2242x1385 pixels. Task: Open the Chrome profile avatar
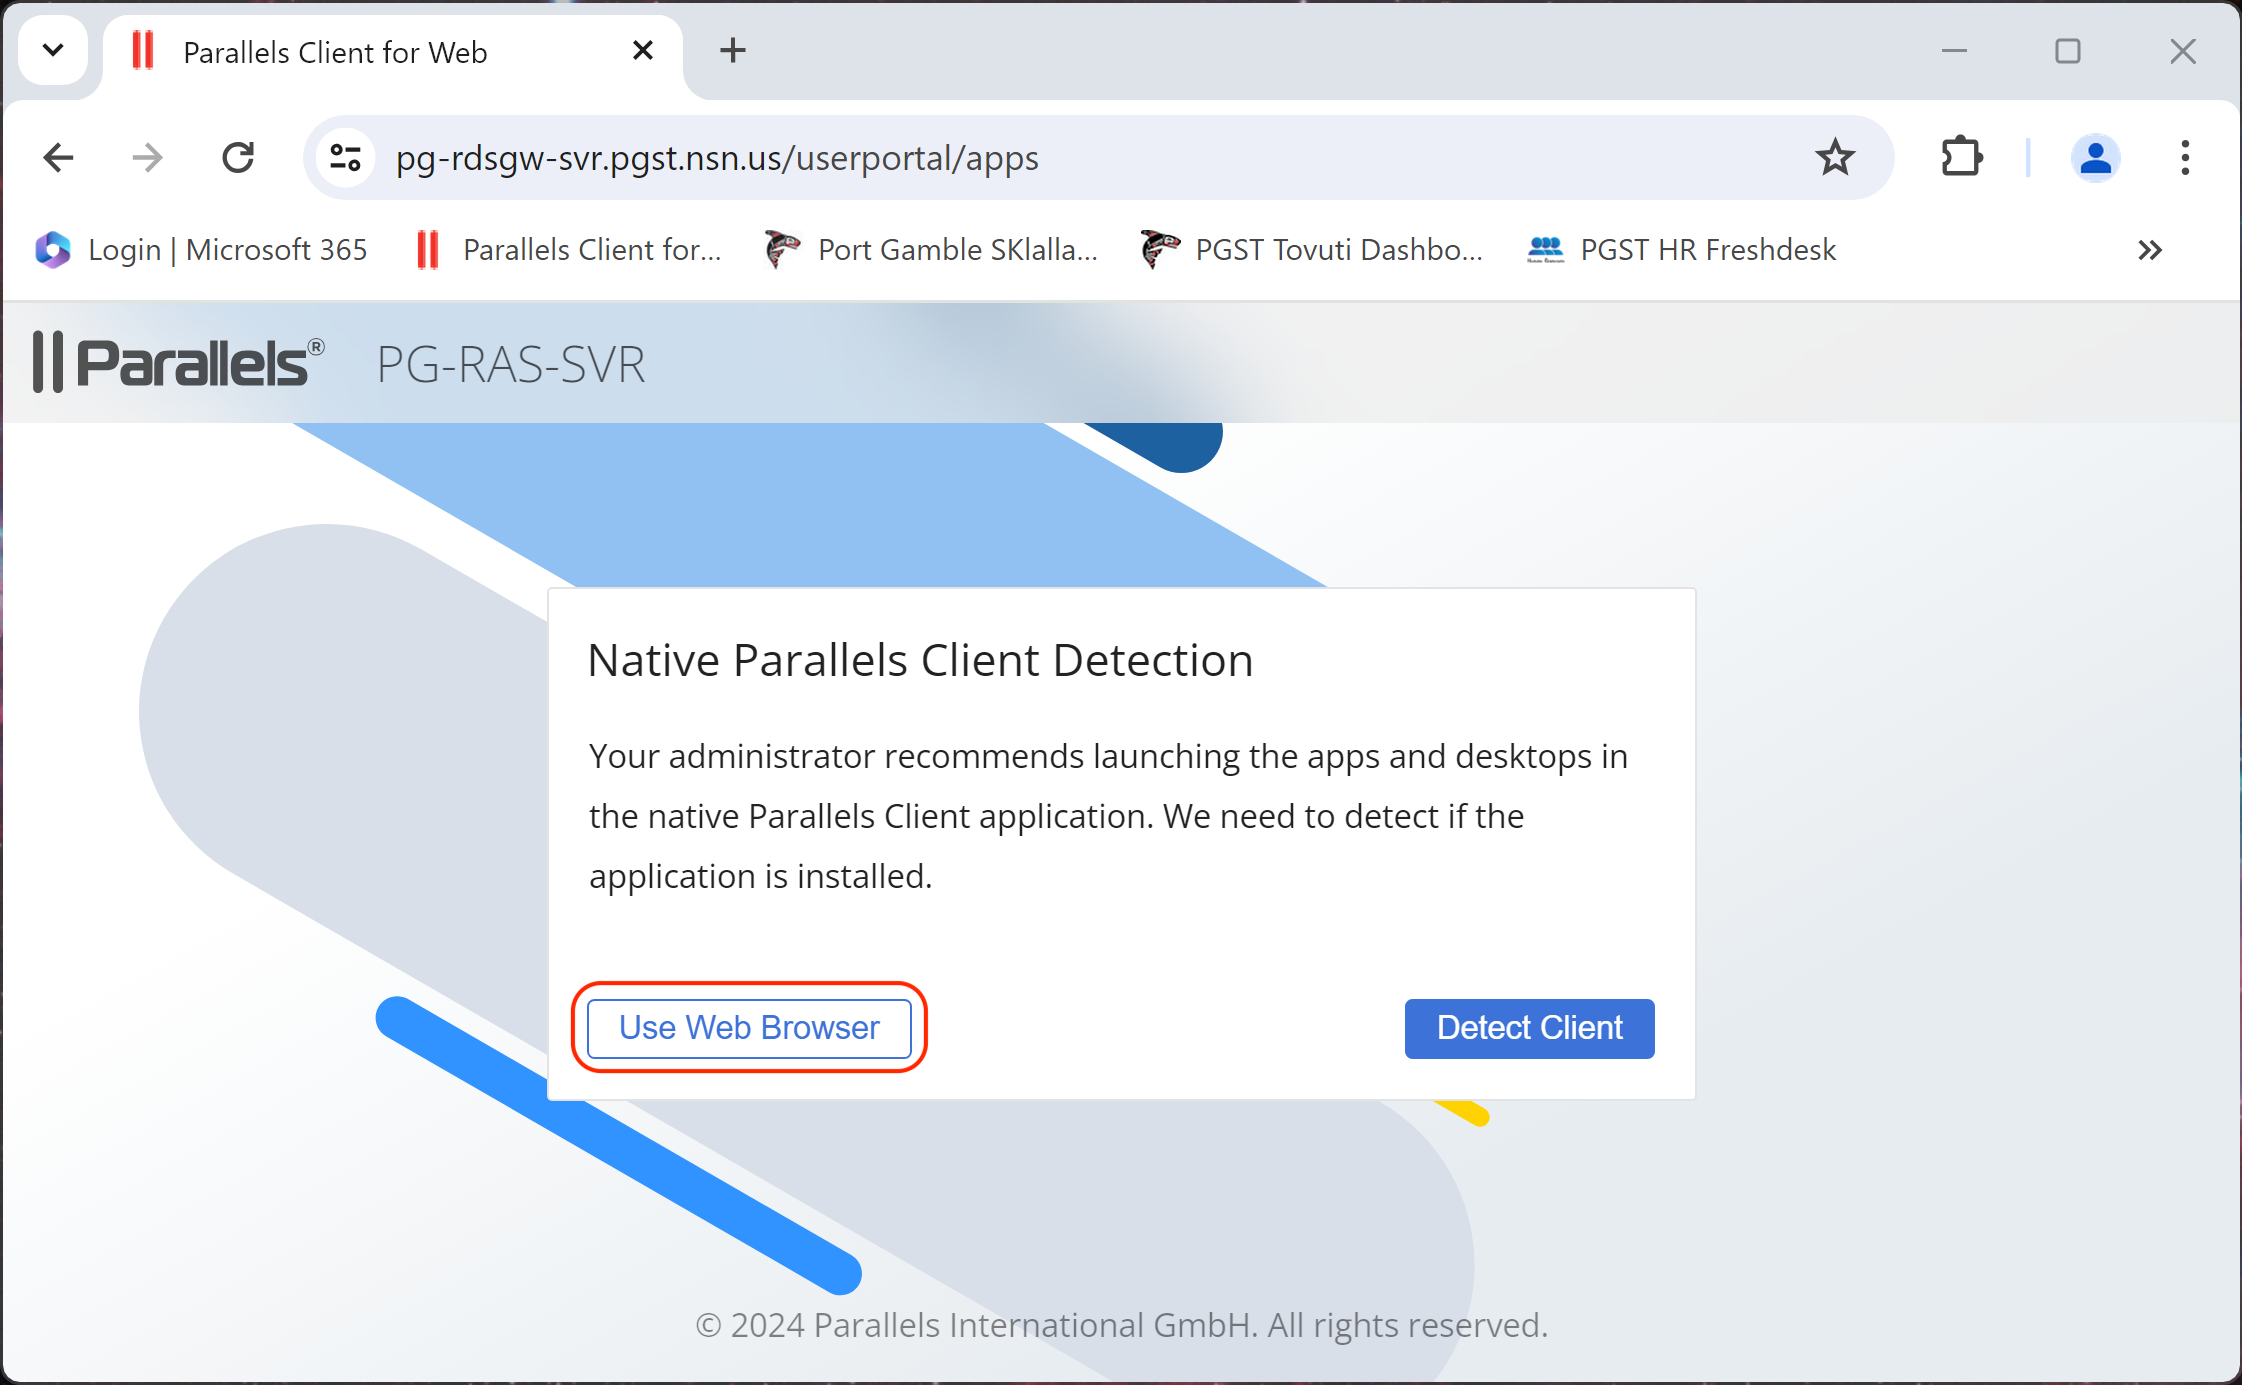(x=2095, y=158)
